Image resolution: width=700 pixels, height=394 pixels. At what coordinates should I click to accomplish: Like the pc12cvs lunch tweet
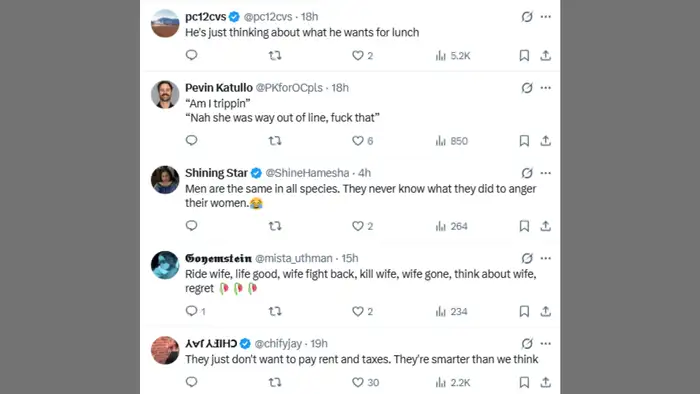click(362, 55)
